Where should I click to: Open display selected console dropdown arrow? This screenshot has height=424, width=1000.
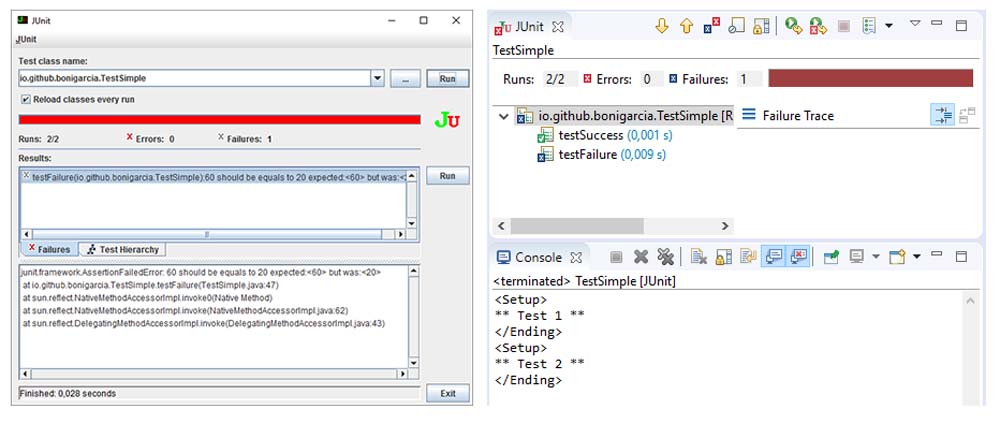[x=876, y=257]
